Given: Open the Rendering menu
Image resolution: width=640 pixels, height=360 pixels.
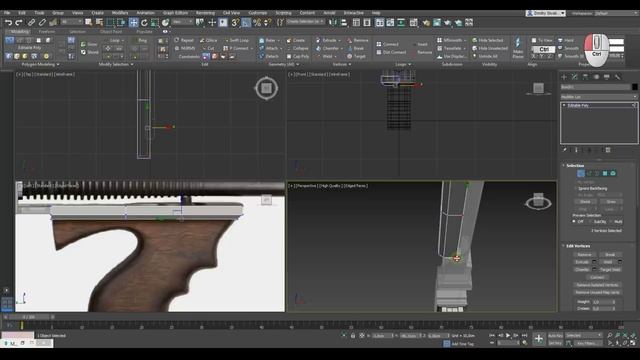Looking at the screenshot, I should point(205,13).
